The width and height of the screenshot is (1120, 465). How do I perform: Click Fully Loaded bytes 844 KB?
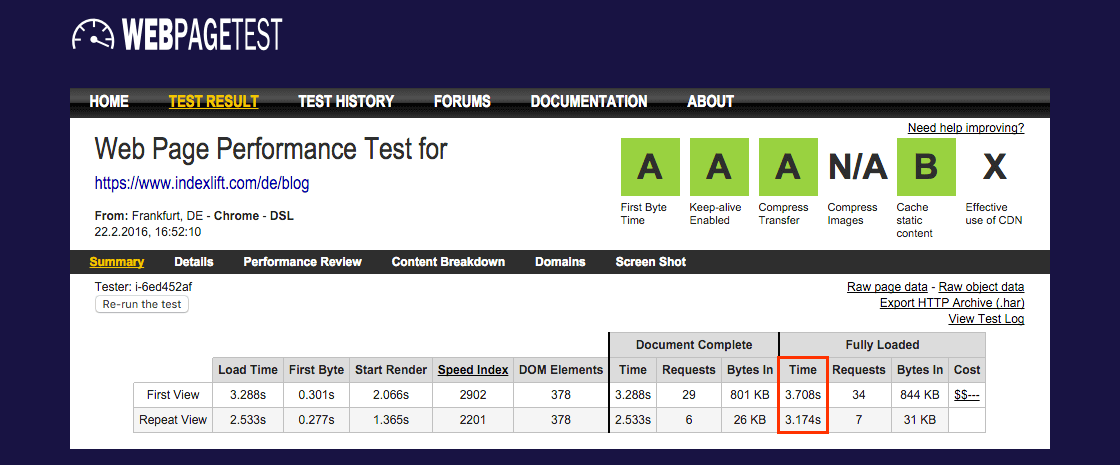click(x=919, y=395)
